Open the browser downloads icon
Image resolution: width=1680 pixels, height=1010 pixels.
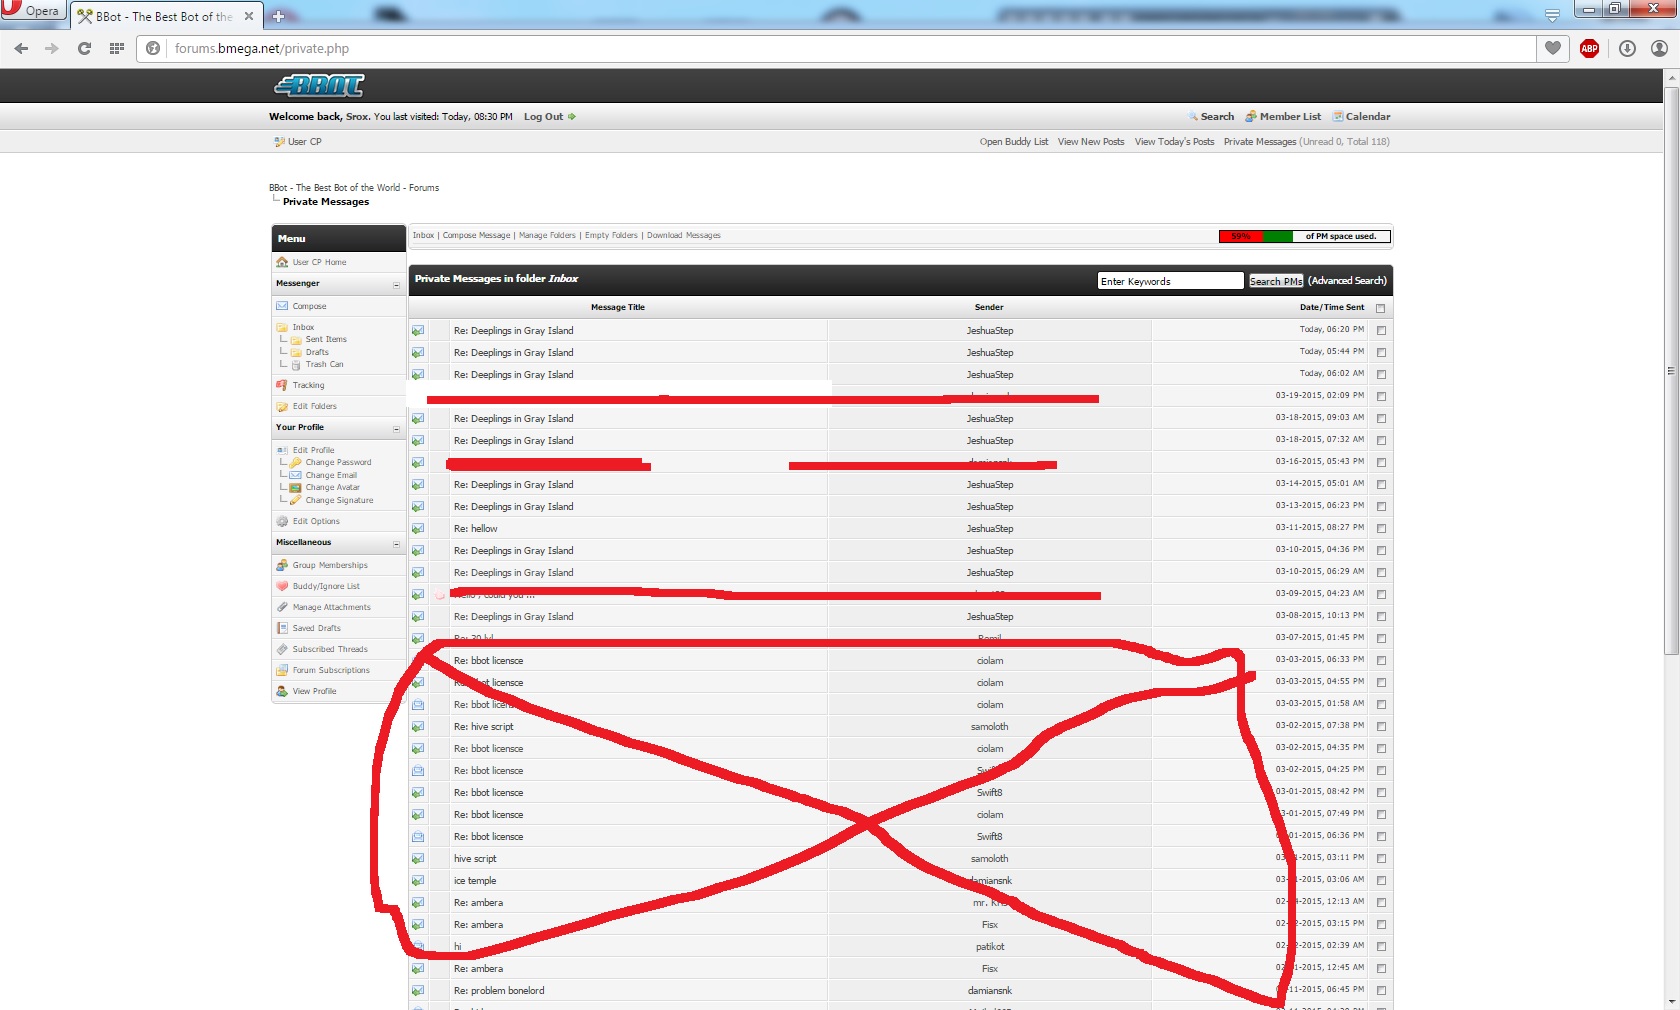1627,48
